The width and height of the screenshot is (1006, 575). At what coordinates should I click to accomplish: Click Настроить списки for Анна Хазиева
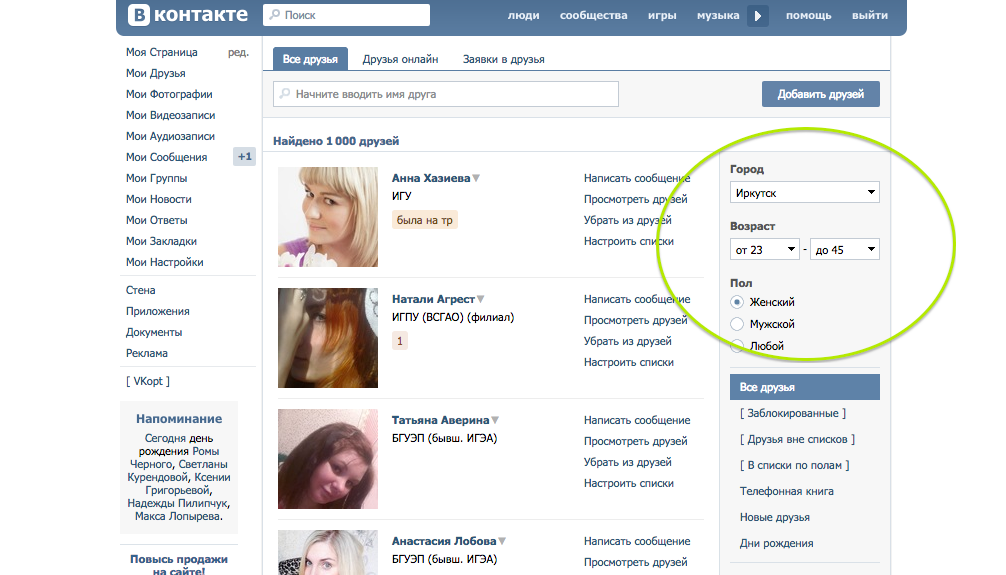tap(629, 241)
